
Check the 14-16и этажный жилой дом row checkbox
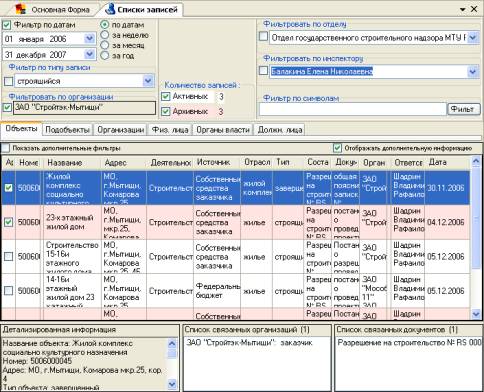click(8, 291)
